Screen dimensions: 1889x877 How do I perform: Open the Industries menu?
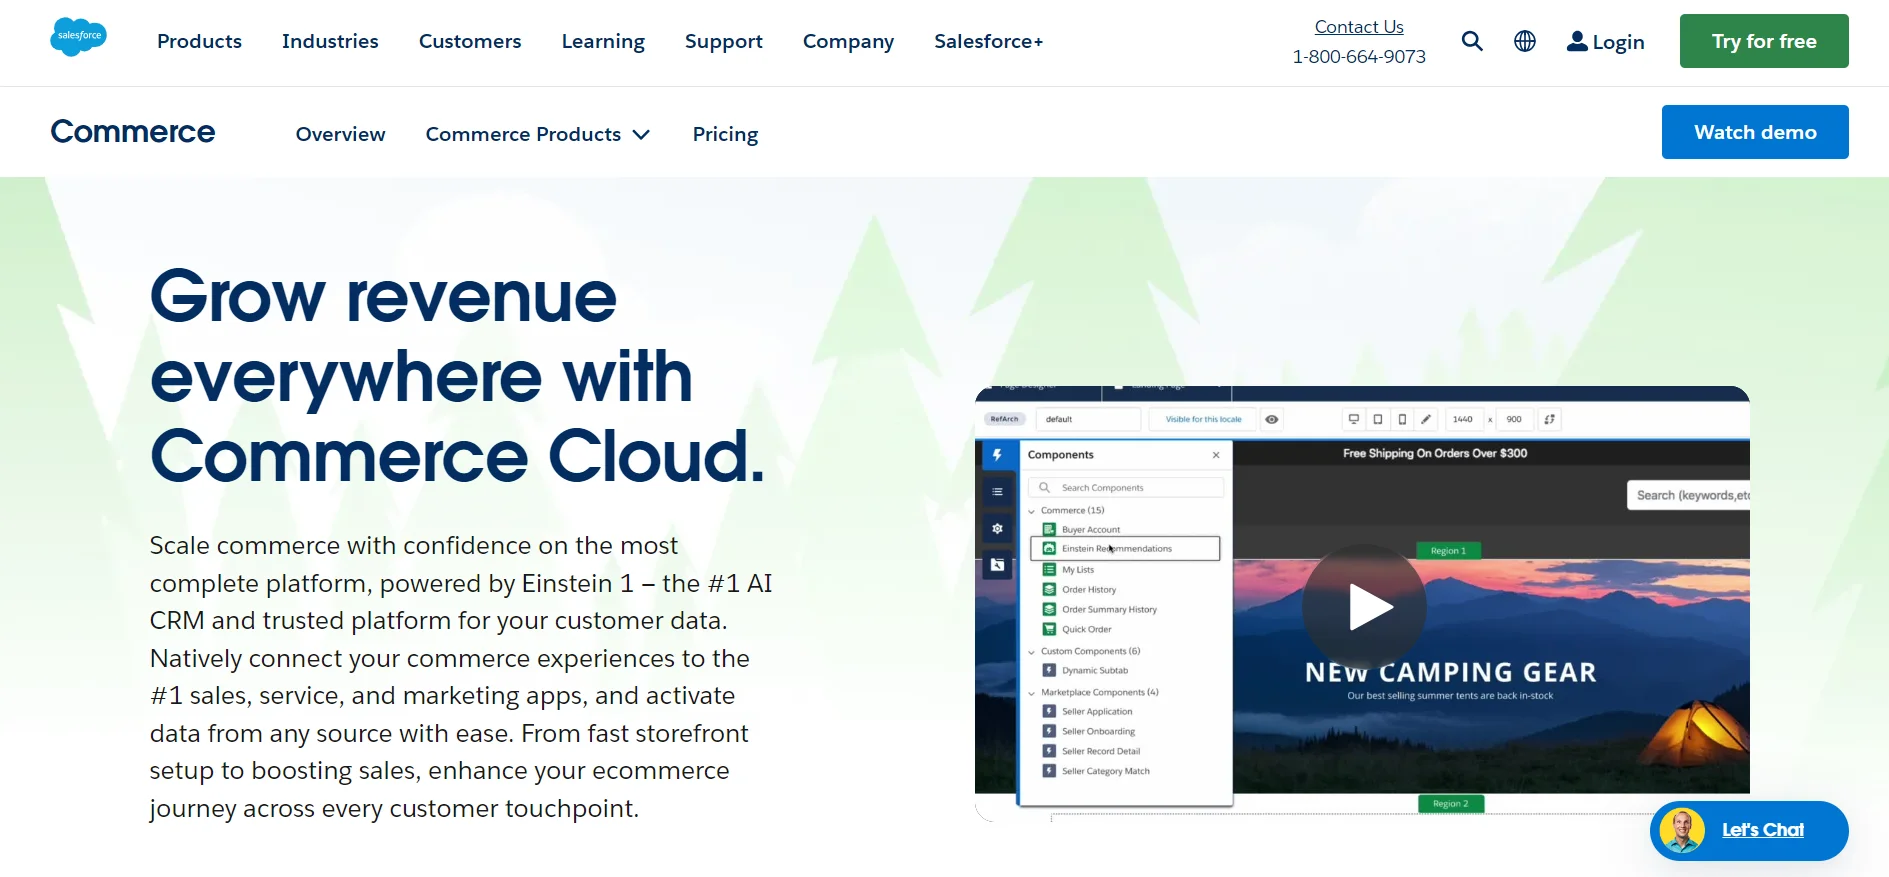(330, 41)
